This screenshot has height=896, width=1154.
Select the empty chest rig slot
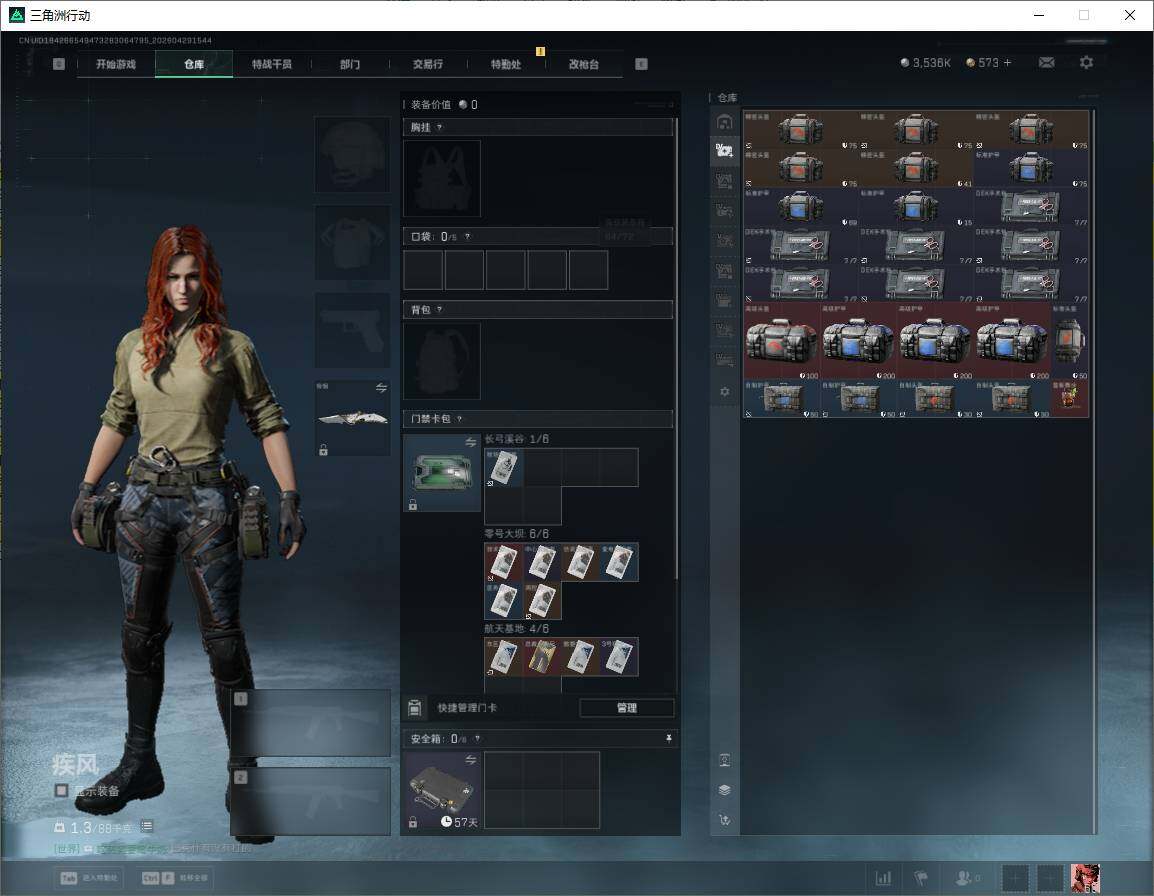coord(442,178)
